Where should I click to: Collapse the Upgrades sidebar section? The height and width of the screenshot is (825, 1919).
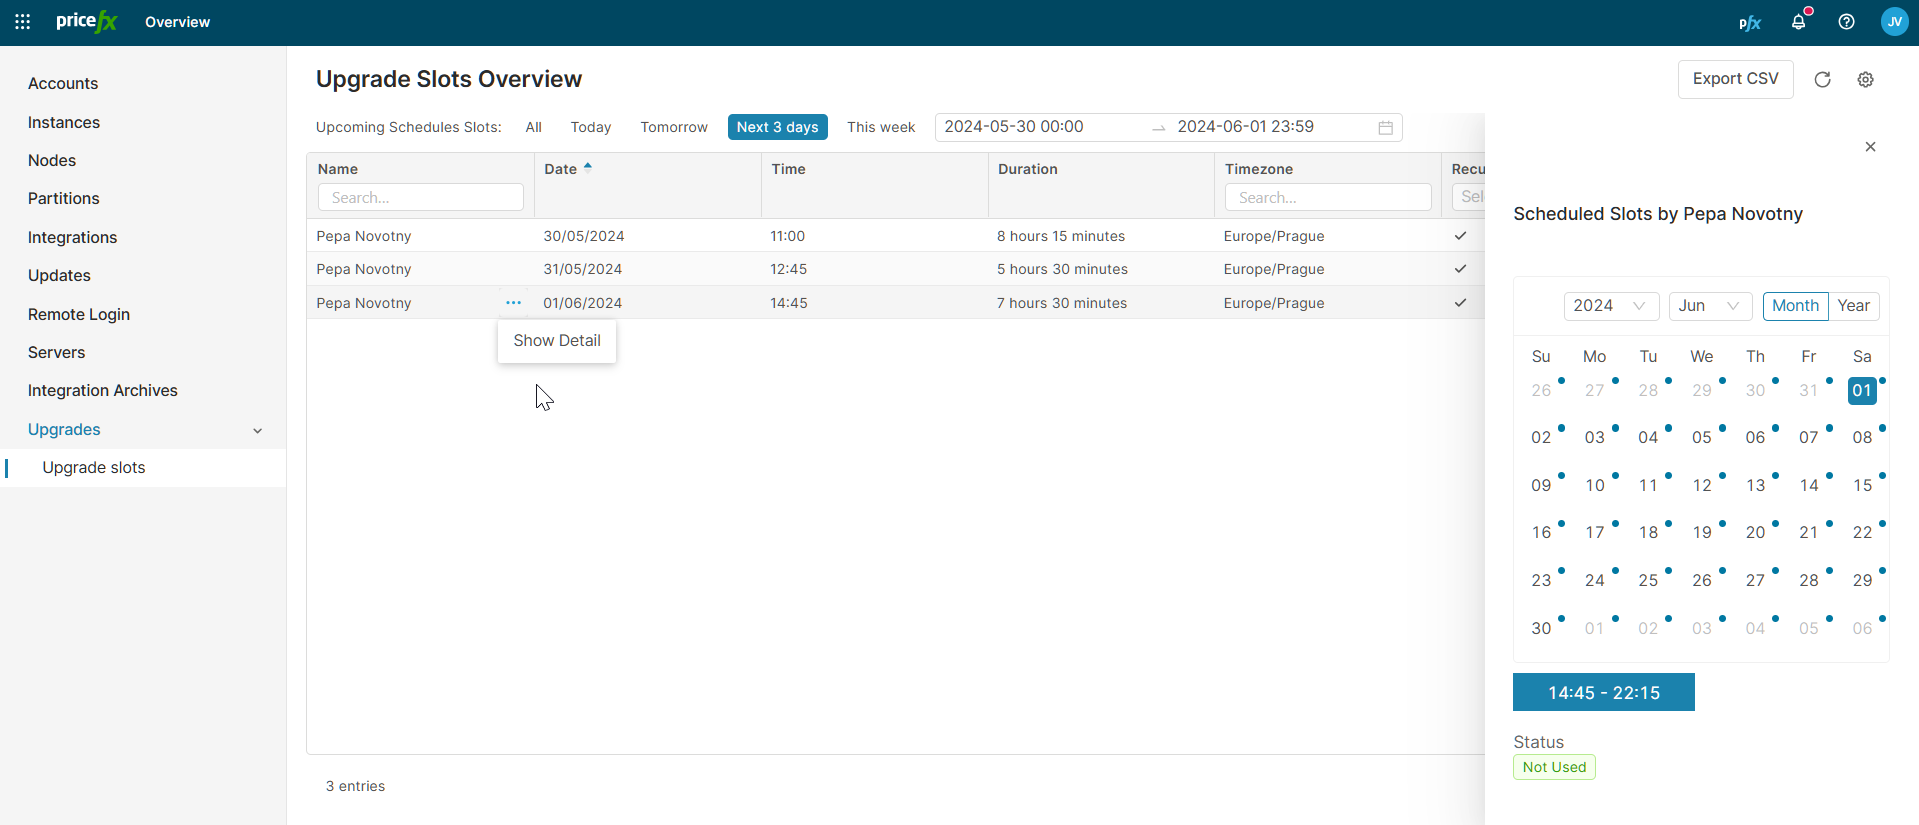click(x=257, y=430)
